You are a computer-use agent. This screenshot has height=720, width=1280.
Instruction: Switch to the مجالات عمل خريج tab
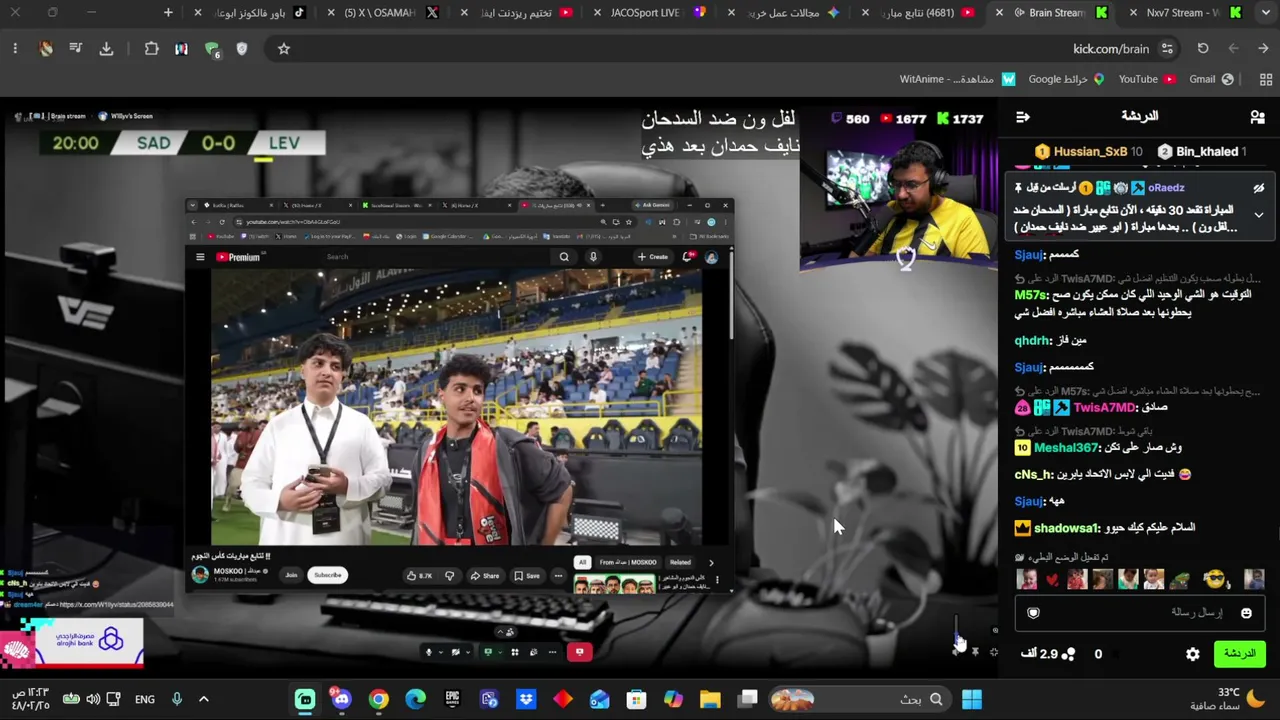click(790, 13)
